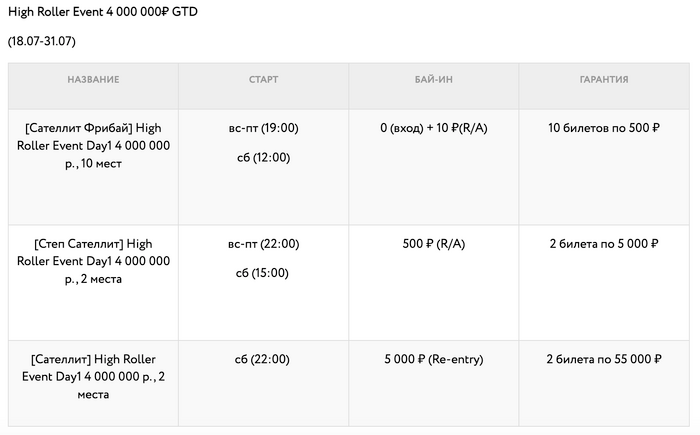
Task: Click the date range (18.07-31.07) text
Action: [41, 41]
